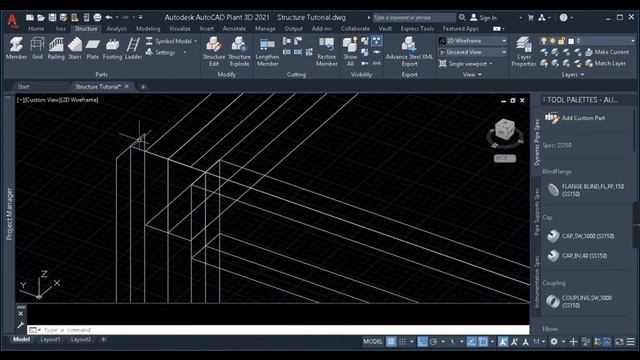The height and width of the screenshot is (360, 640).
Task: Click Make Current layer button
Action: (607, 52)
